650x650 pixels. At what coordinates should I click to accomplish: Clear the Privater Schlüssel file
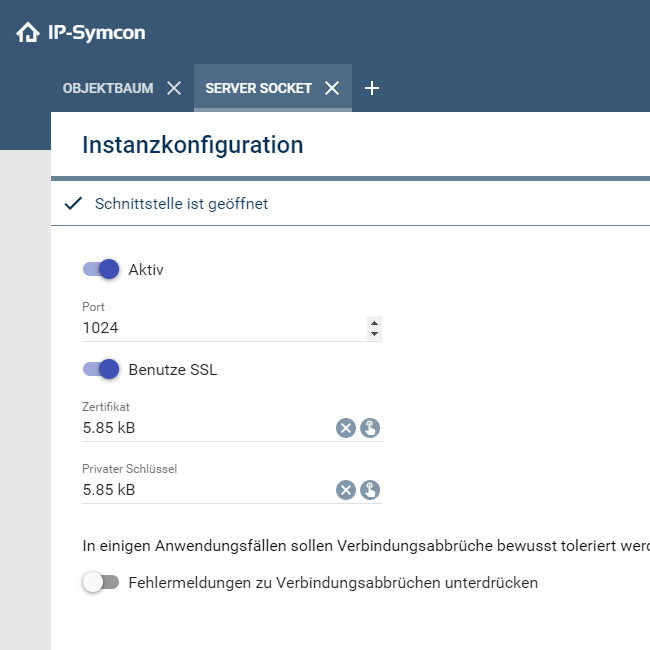[x=346, y=490]
